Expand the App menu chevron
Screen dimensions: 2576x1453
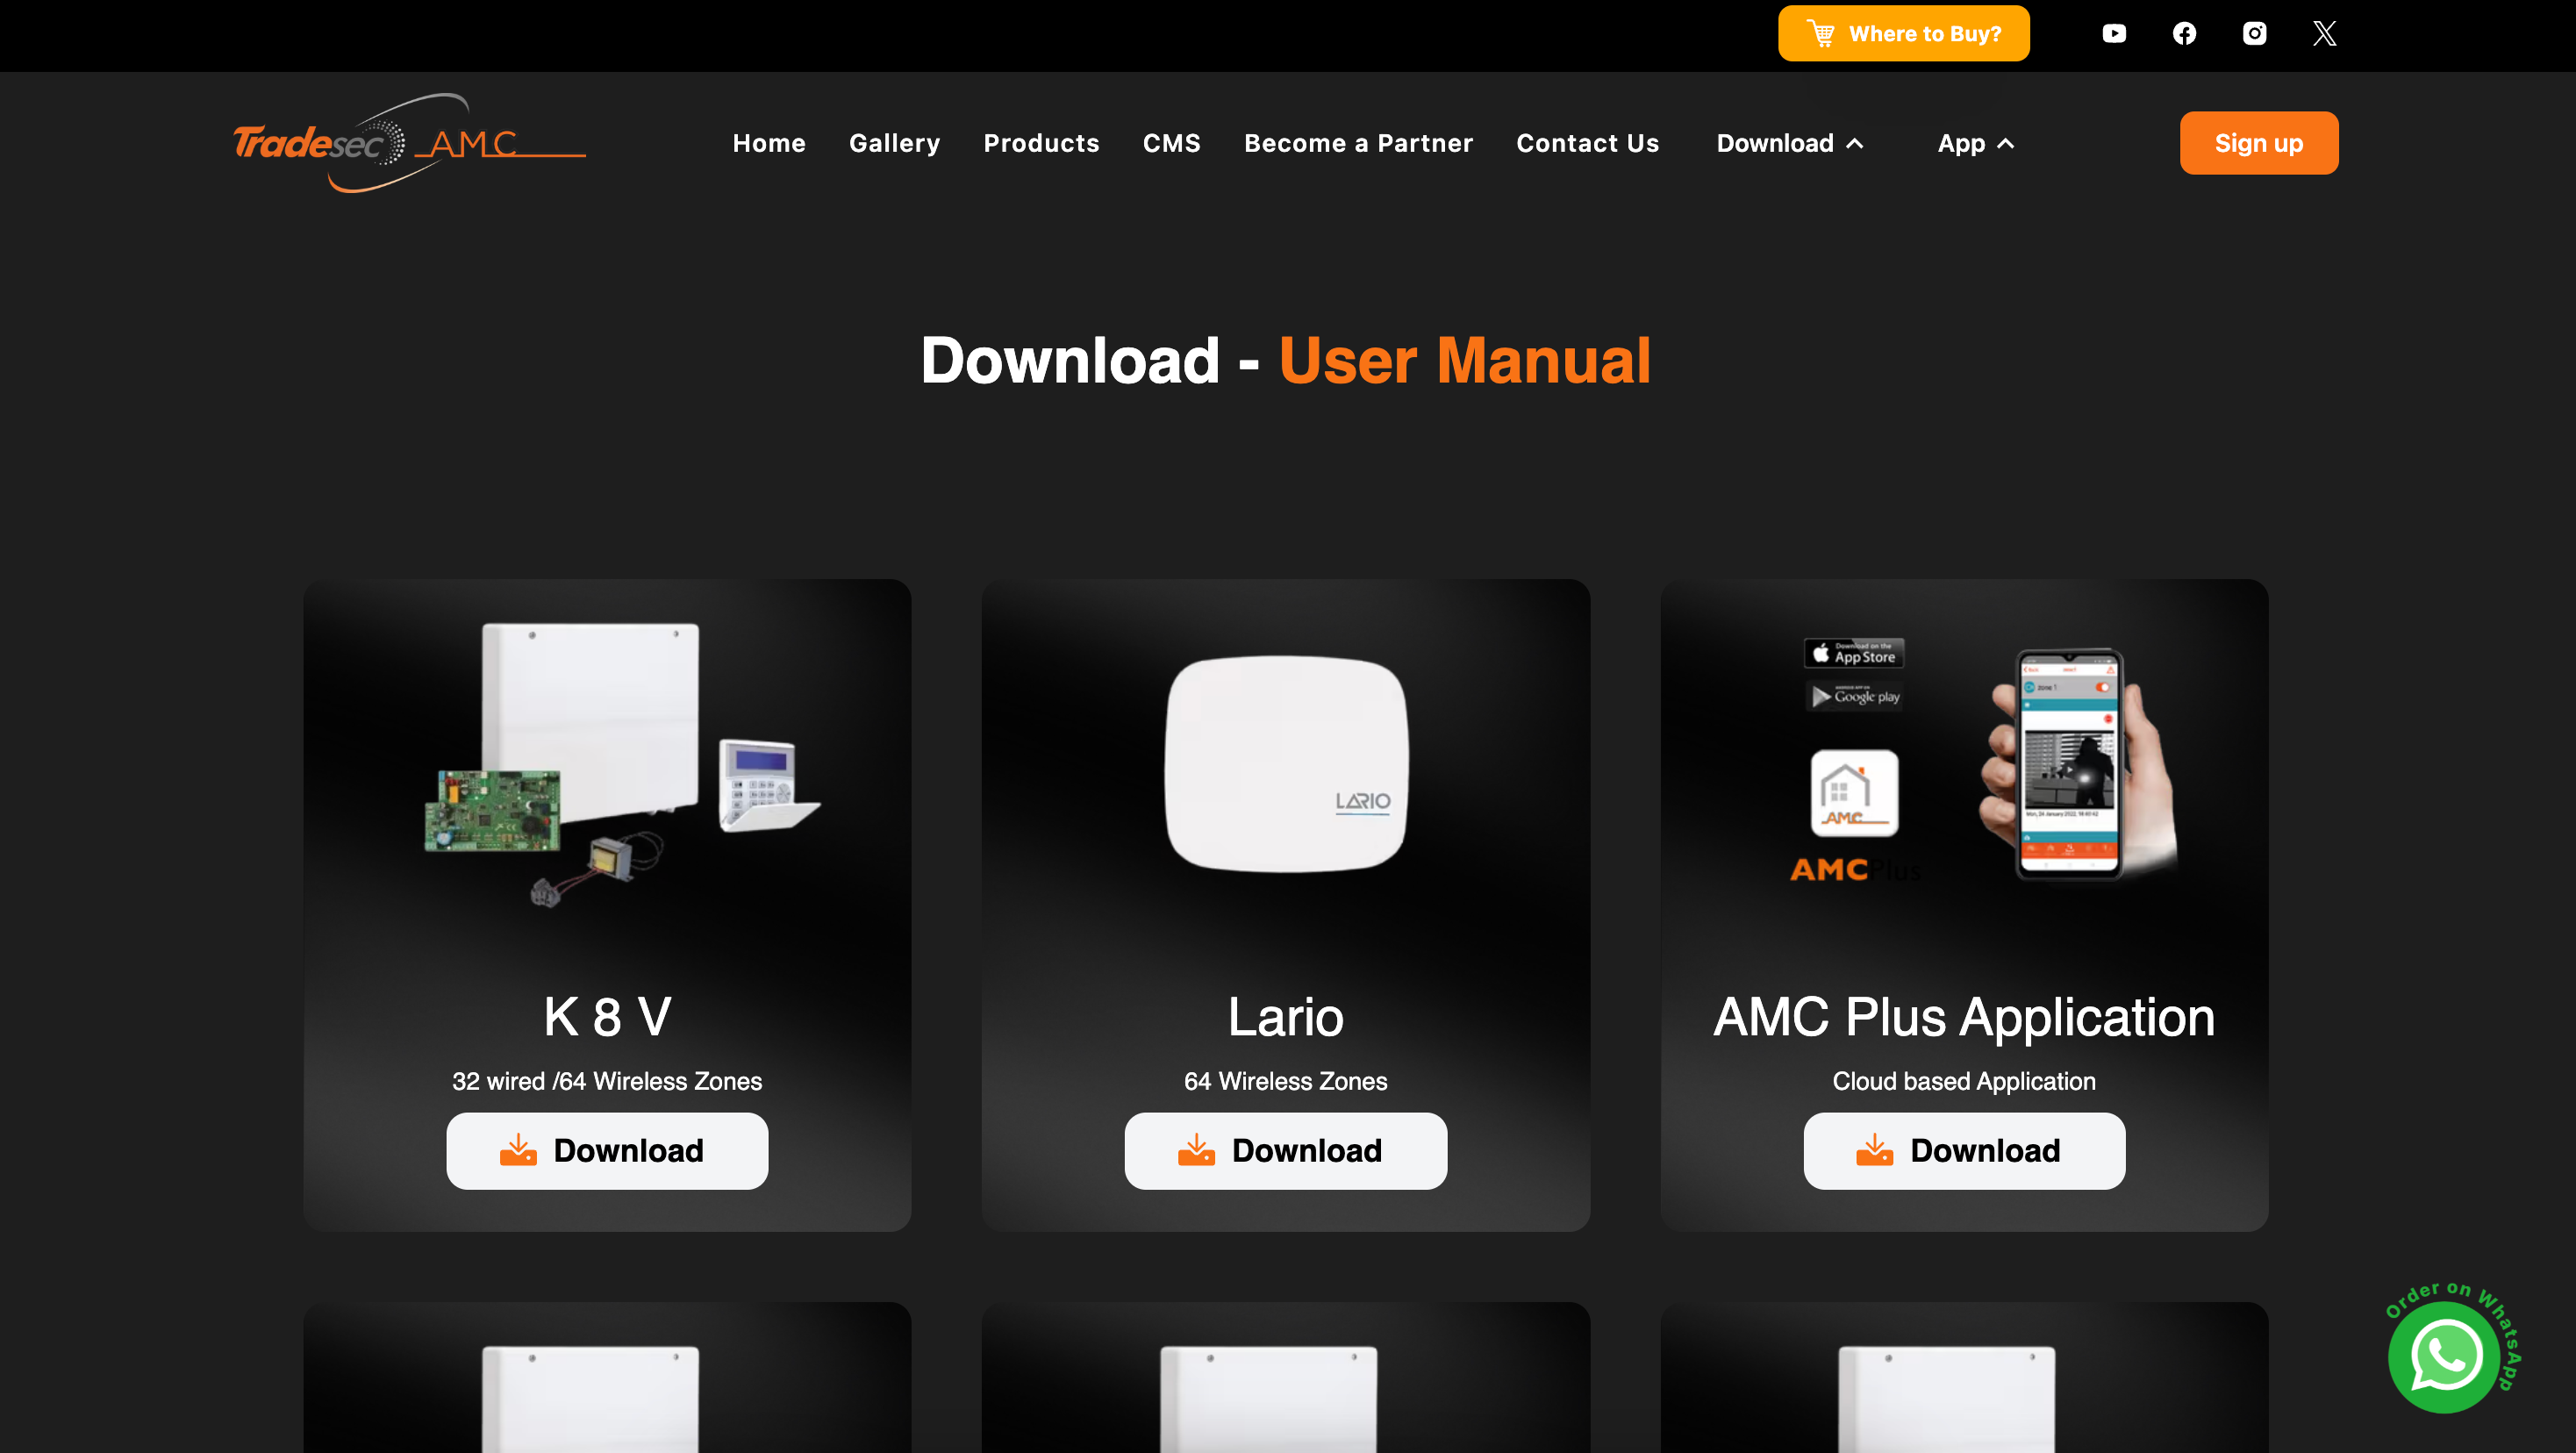2005,143
